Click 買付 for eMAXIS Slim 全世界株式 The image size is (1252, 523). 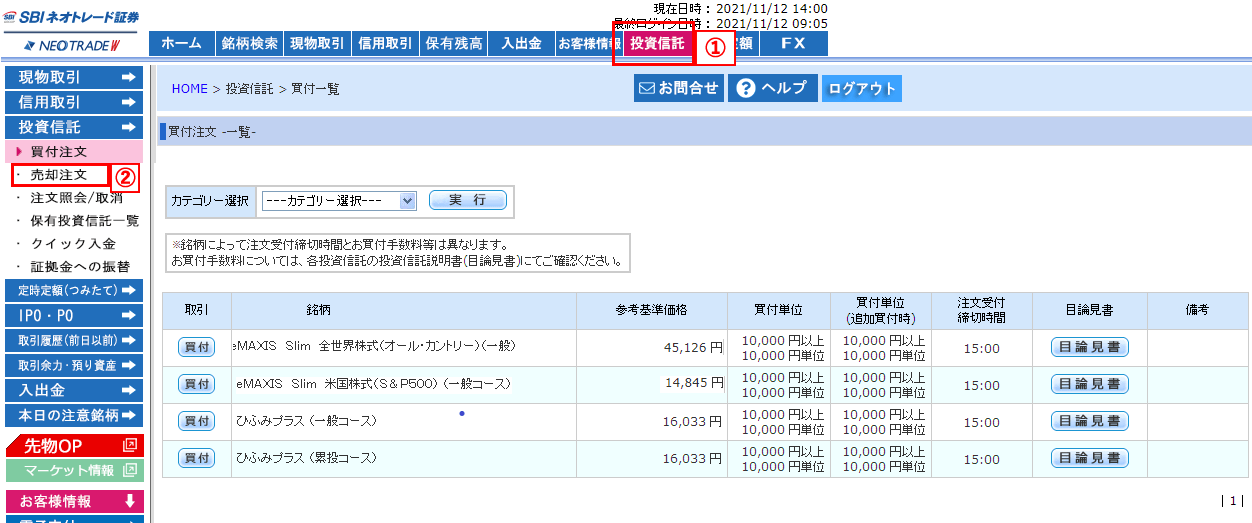pyautogui.click(x=196, y=347)
